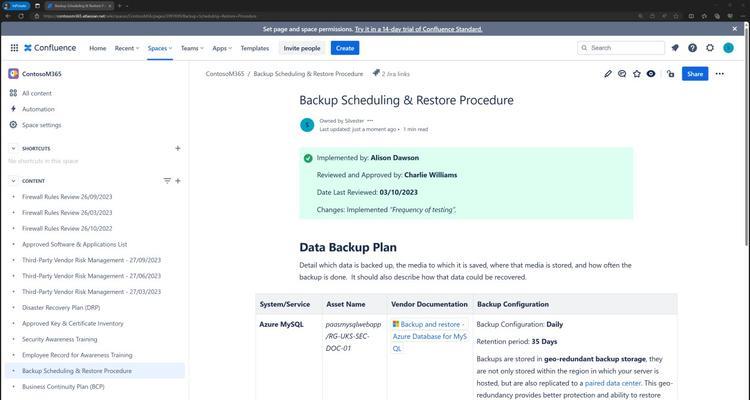
Task: Star this page as favorite
Action: click(x=637, y=74)
